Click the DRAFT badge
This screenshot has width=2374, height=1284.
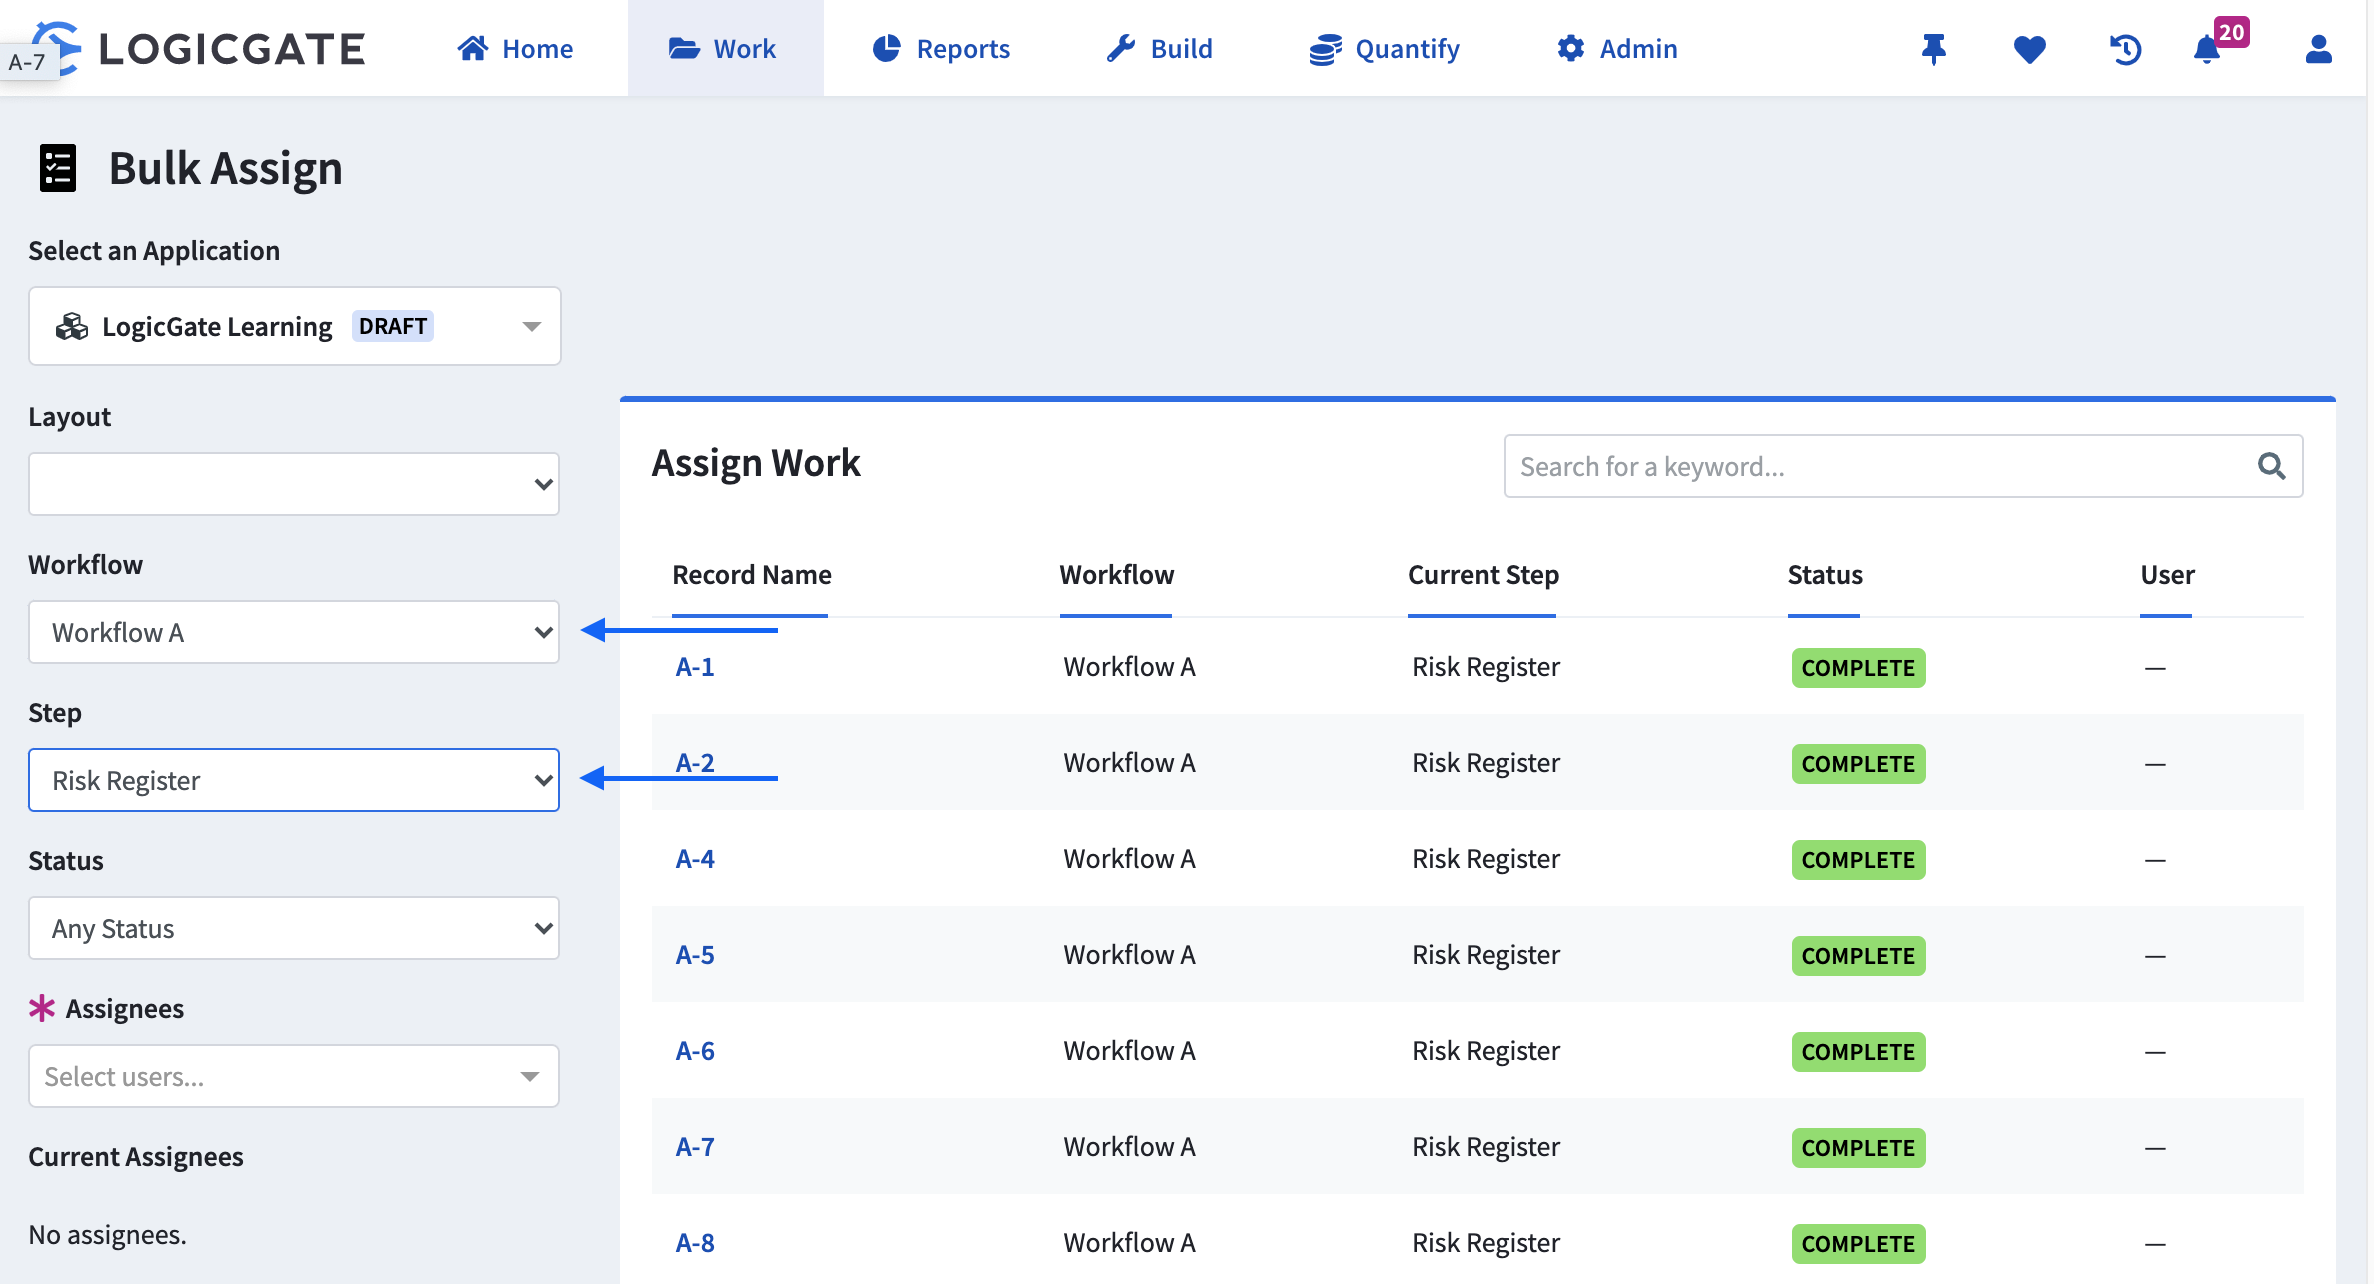tap(393, 326)
